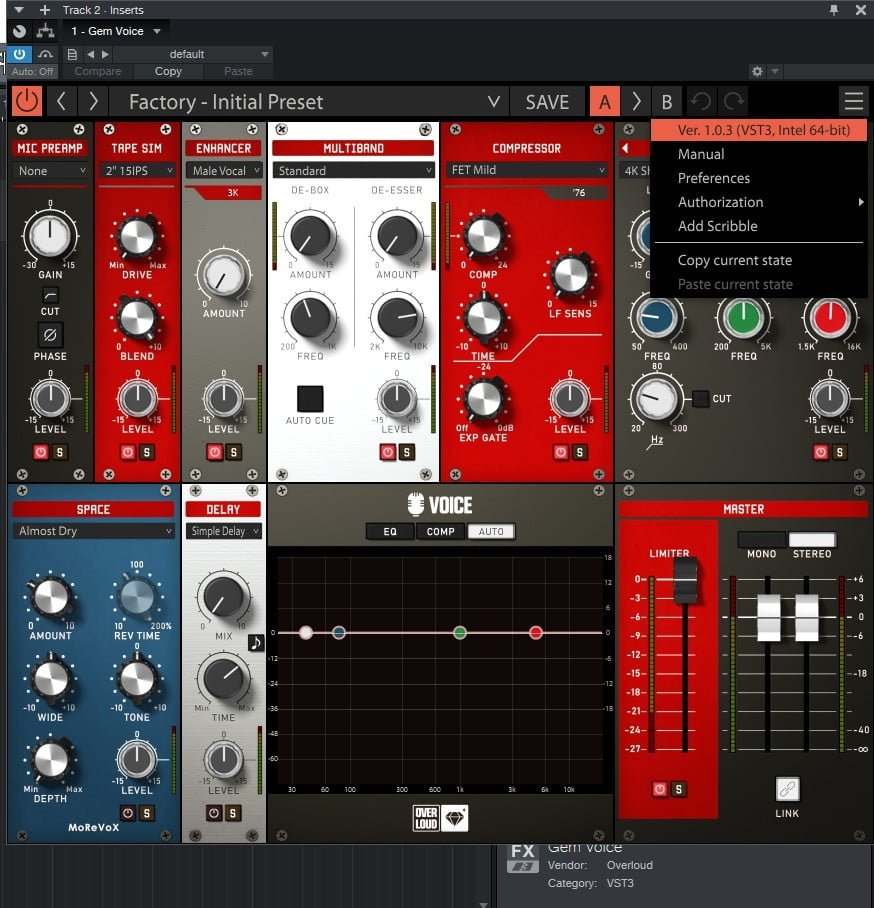The height and width of the screenshot is (908, 874).
Task: Go to the next preset with right chevron
Action: click(93, 102)
